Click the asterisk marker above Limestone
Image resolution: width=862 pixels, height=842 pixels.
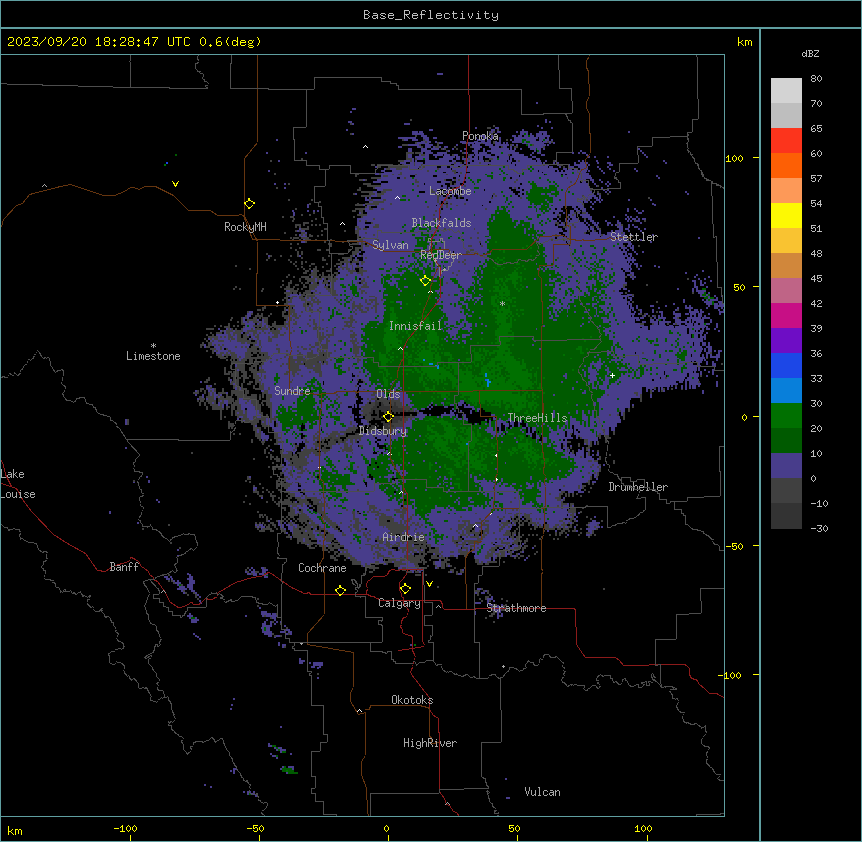point(153,346)
